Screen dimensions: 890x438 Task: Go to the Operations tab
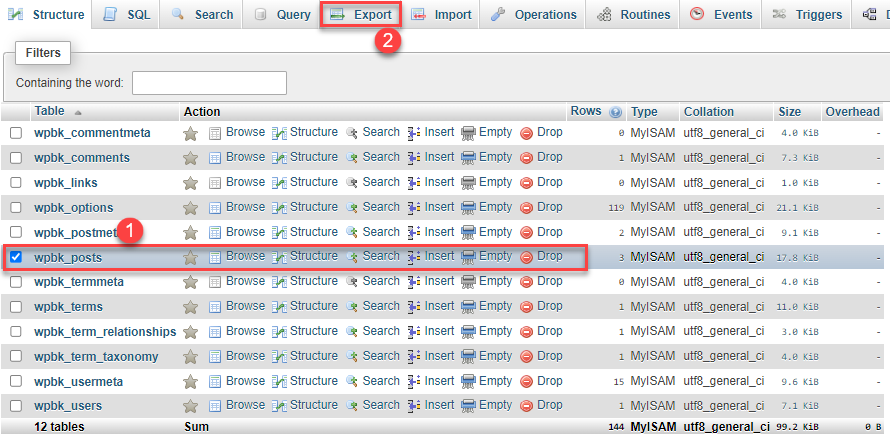point(533,15)
